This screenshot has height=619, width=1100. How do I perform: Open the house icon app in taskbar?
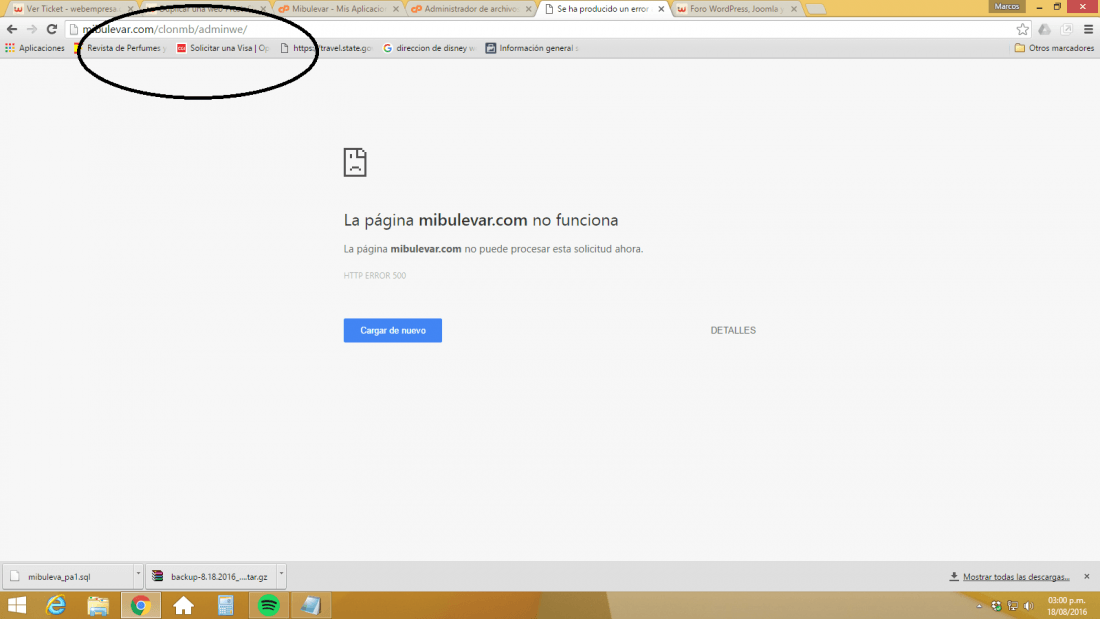point(183,605)
